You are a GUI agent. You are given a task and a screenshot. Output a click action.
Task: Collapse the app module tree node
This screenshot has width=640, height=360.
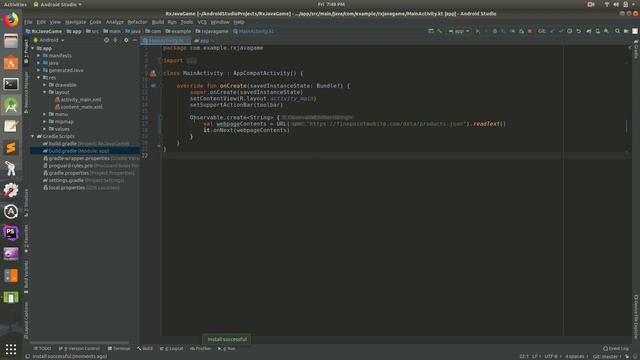click(33, 48)
